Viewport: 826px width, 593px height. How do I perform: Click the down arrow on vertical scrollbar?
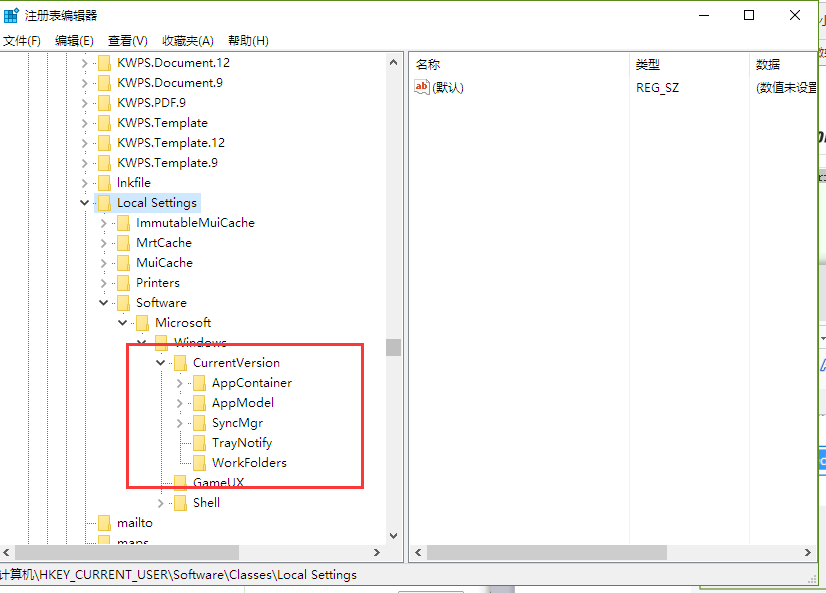click(x=393, y=535)
